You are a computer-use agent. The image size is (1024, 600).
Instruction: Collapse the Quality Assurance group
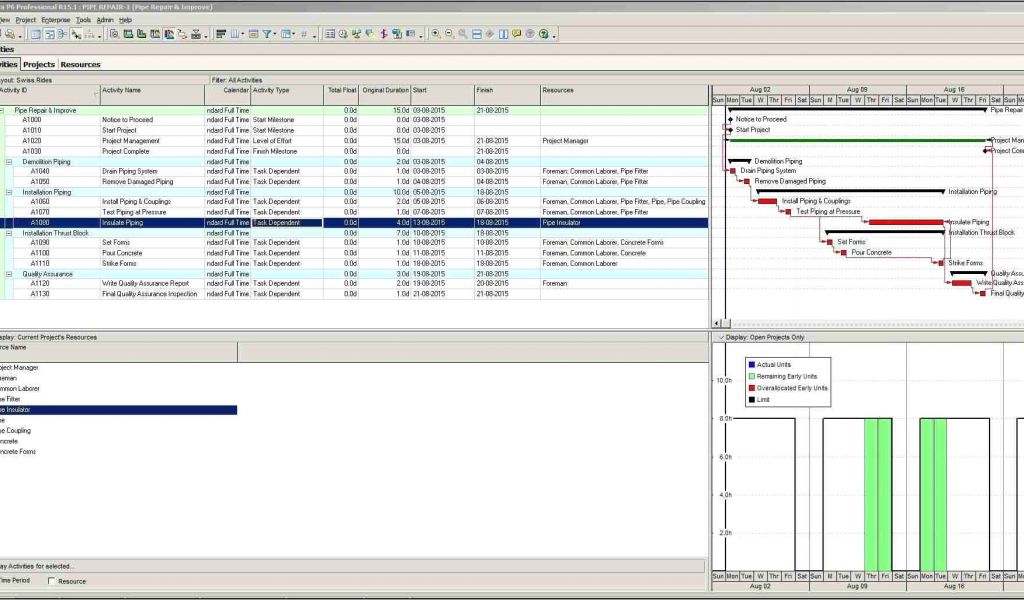[x=9, y=274]
